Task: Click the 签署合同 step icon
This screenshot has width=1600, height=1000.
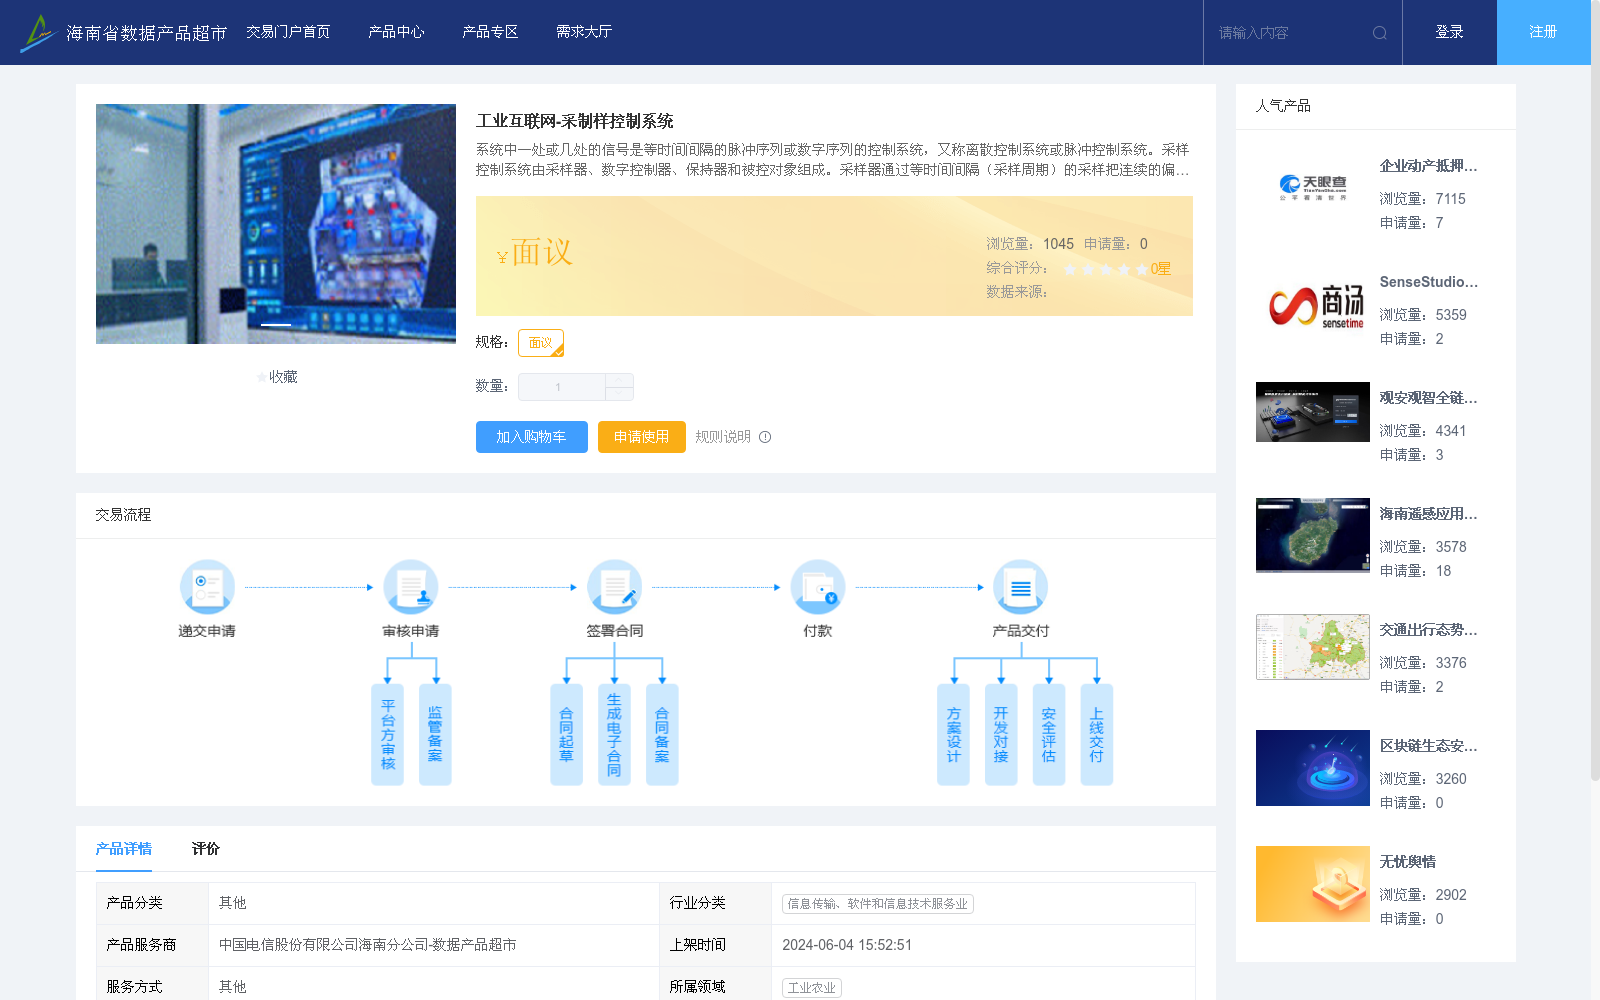Action: [614, 587]
